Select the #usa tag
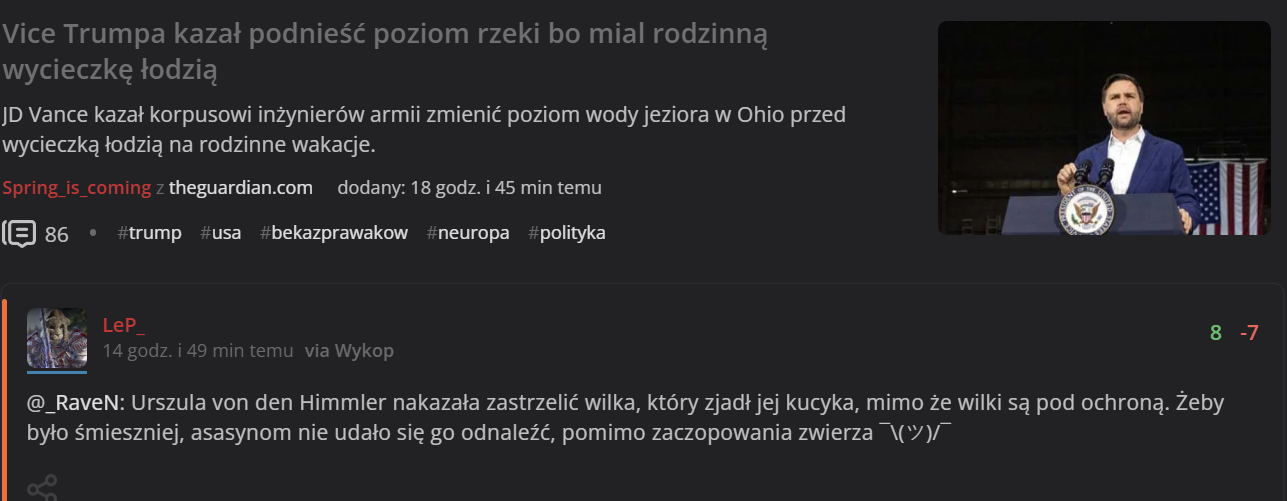 point(220,233)
